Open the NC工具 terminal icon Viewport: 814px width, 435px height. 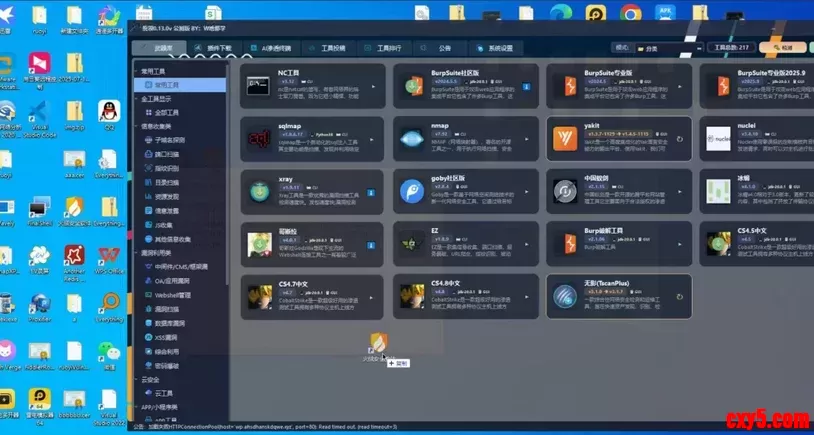(259, 87)
